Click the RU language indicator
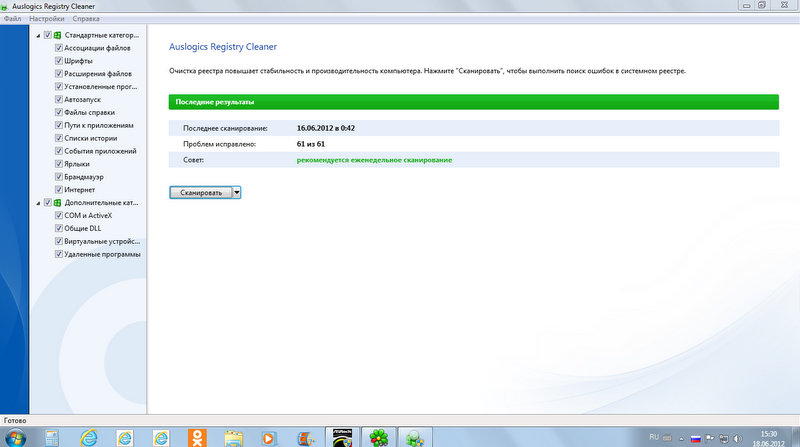 (654, 437)
